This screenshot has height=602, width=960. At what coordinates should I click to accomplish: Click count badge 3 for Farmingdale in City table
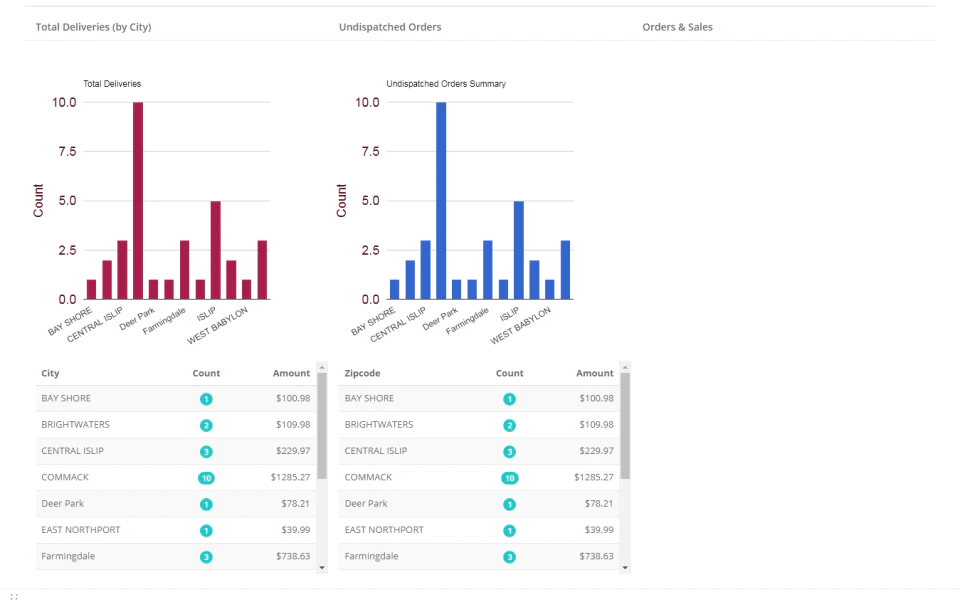click(x=206, y=557)
